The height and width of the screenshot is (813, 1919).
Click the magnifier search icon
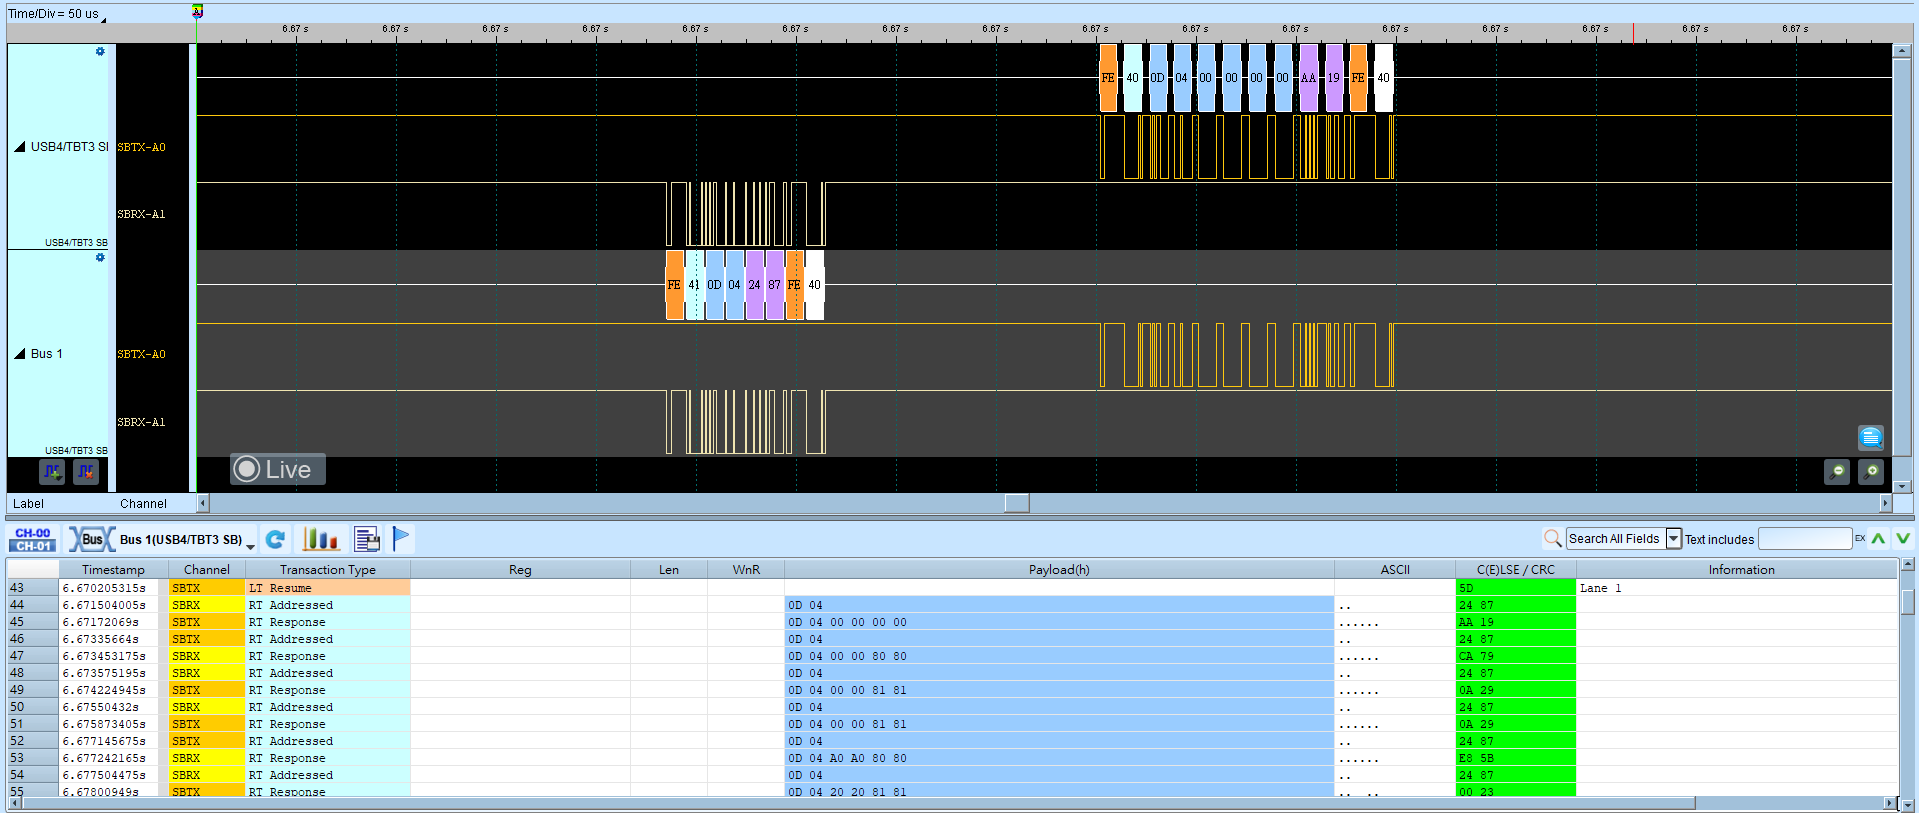coord(1552,538)
